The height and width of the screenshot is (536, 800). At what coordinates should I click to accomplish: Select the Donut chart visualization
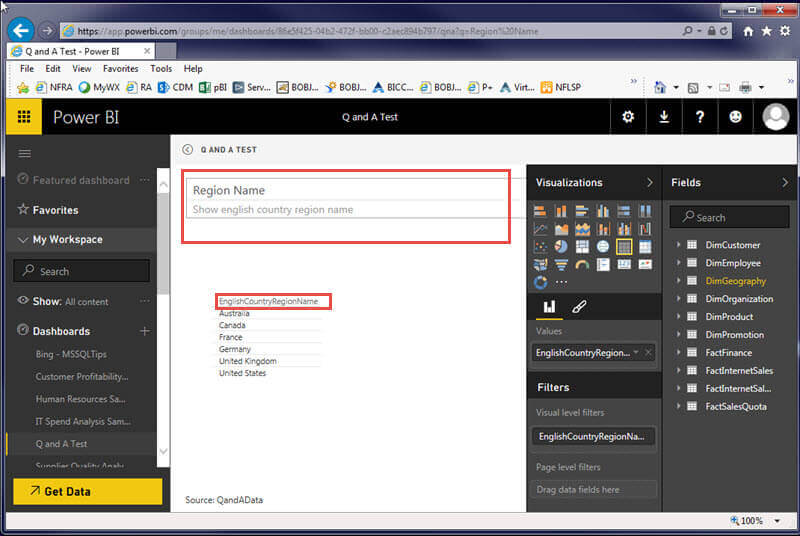[x=540, y=282]
